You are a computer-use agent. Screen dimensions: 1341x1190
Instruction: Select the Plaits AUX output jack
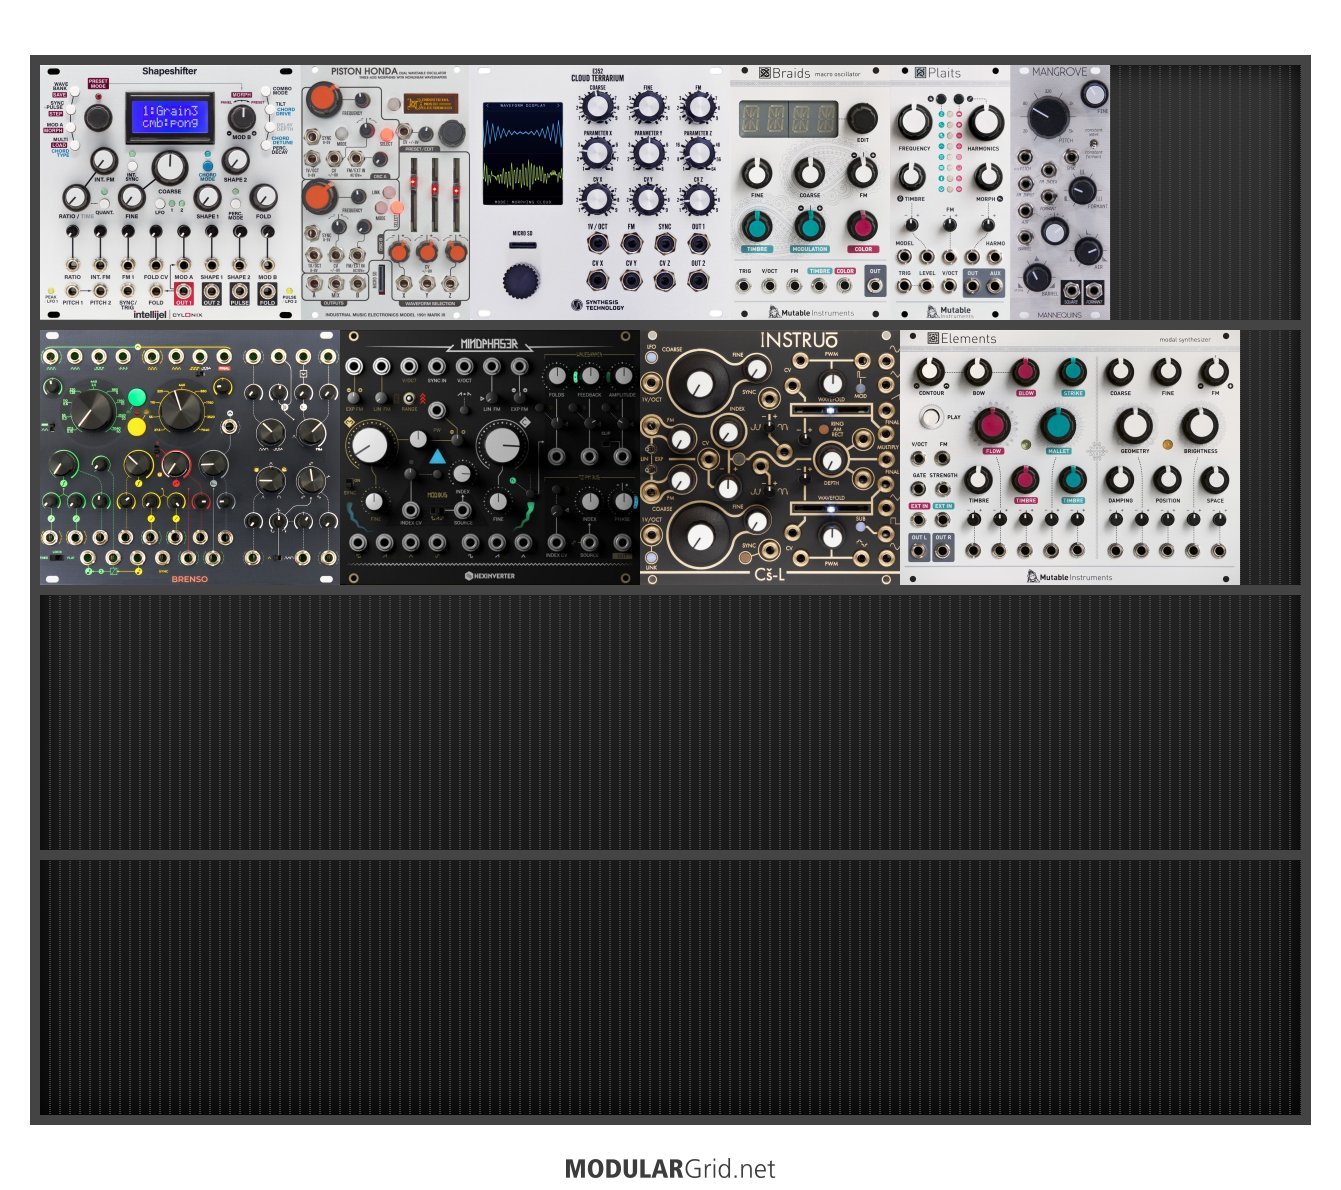click(995, 286)
